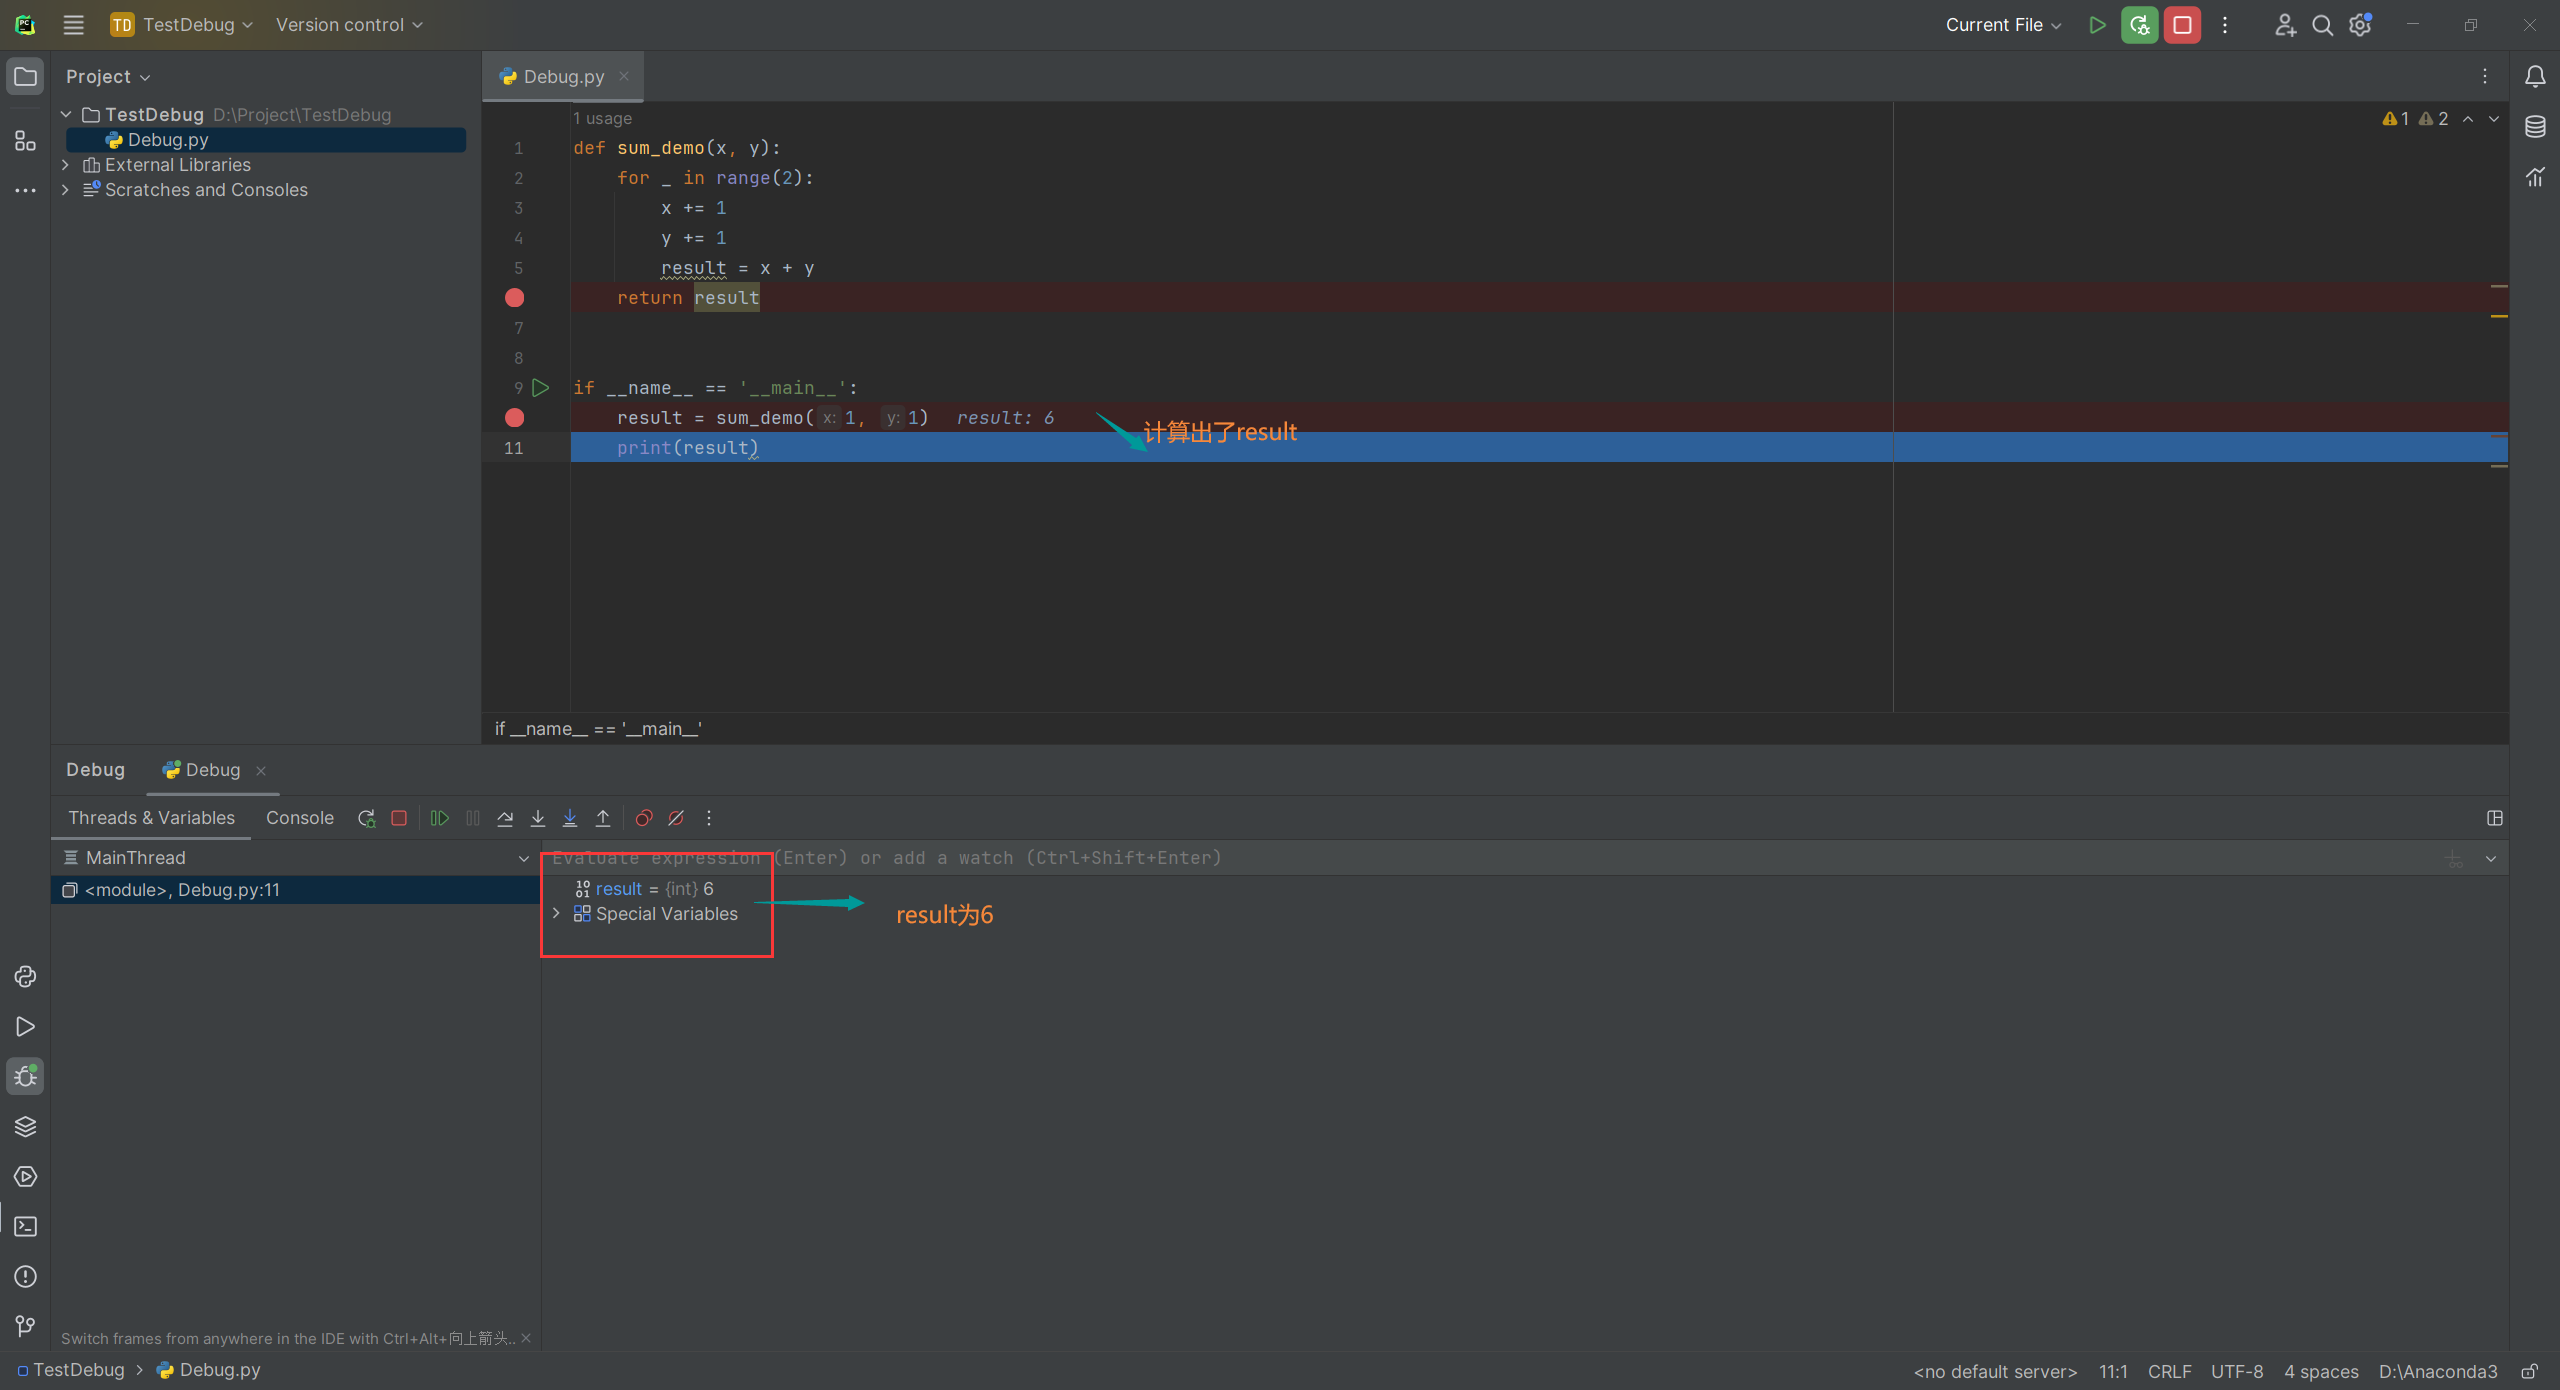The height and width of the screenshot is (1390, 2560).
Task: Open the Terminal tool window icon
Action: coord(25,1227)
